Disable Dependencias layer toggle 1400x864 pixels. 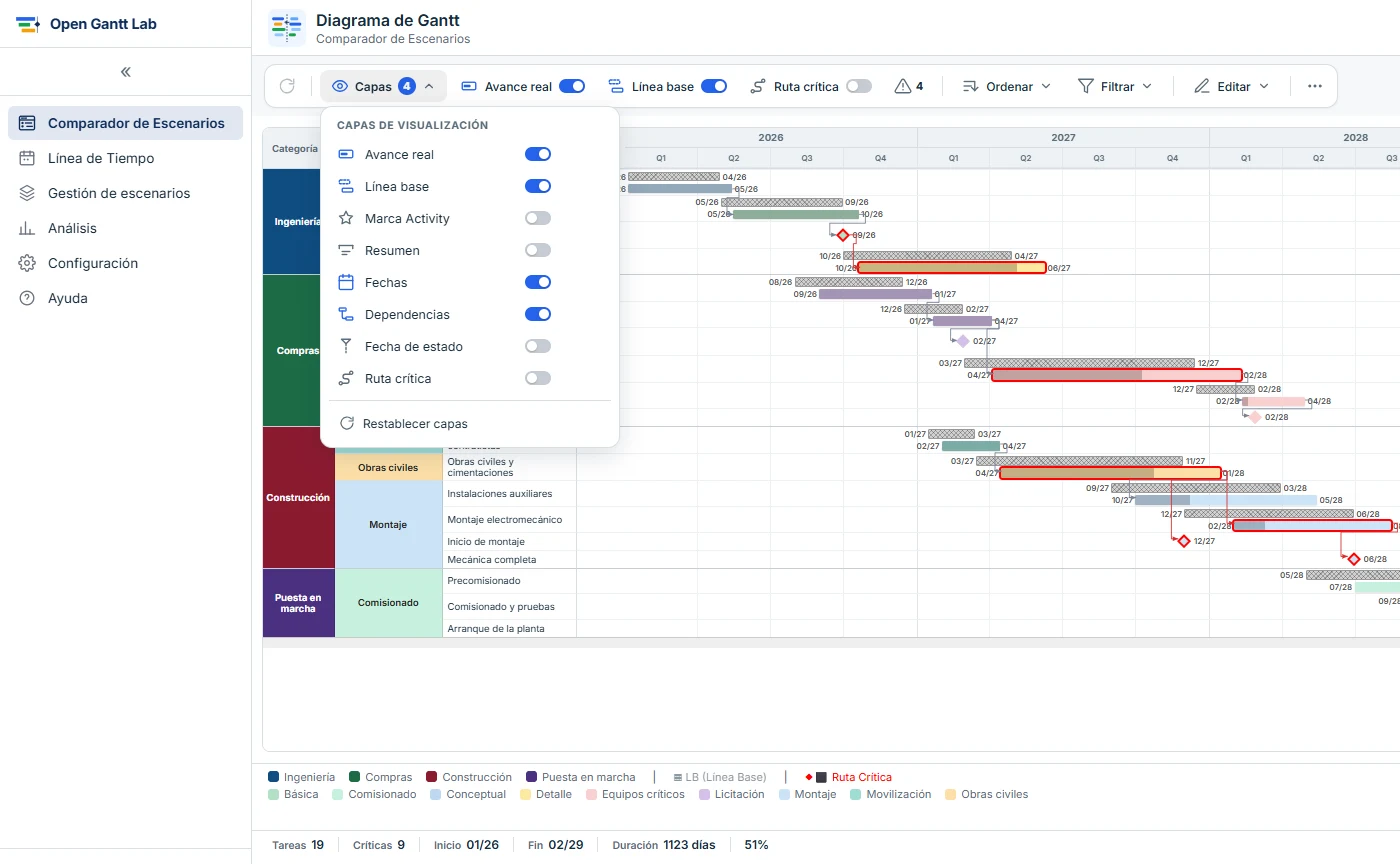pyautogui.click(x=538, y=314)
